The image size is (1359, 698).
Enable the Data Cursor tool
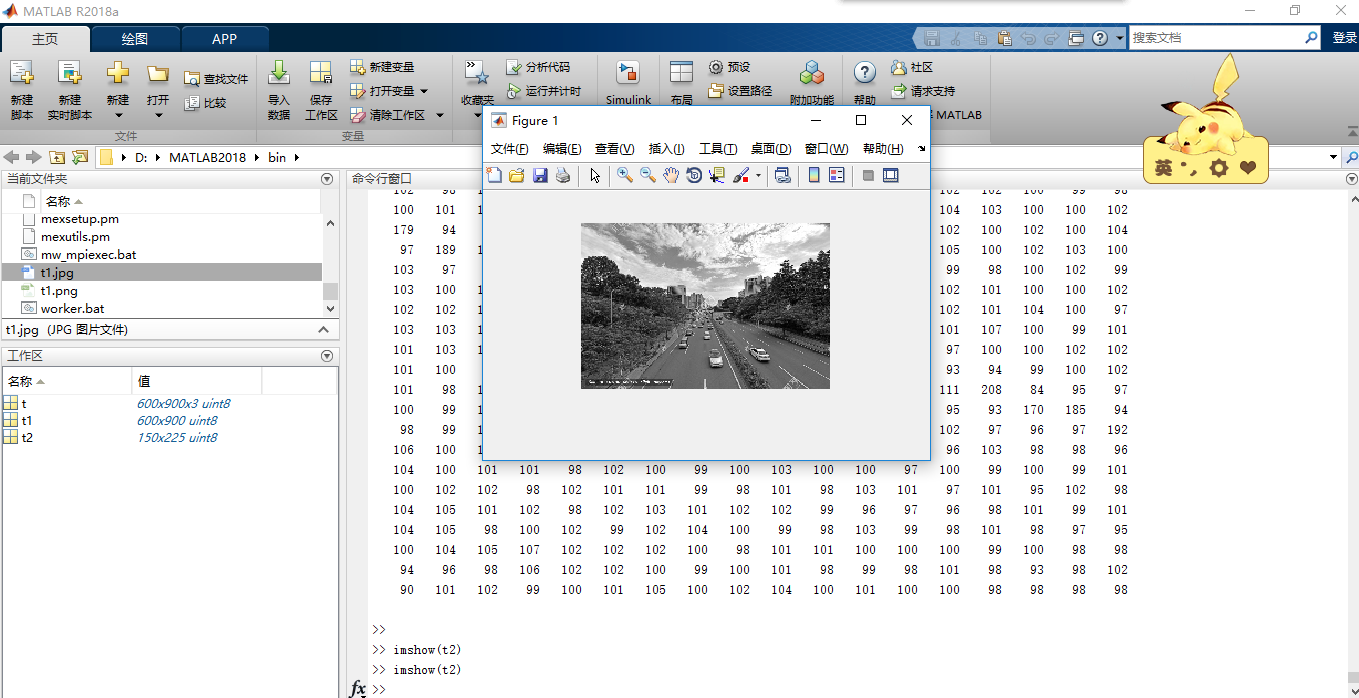(717, 175)
